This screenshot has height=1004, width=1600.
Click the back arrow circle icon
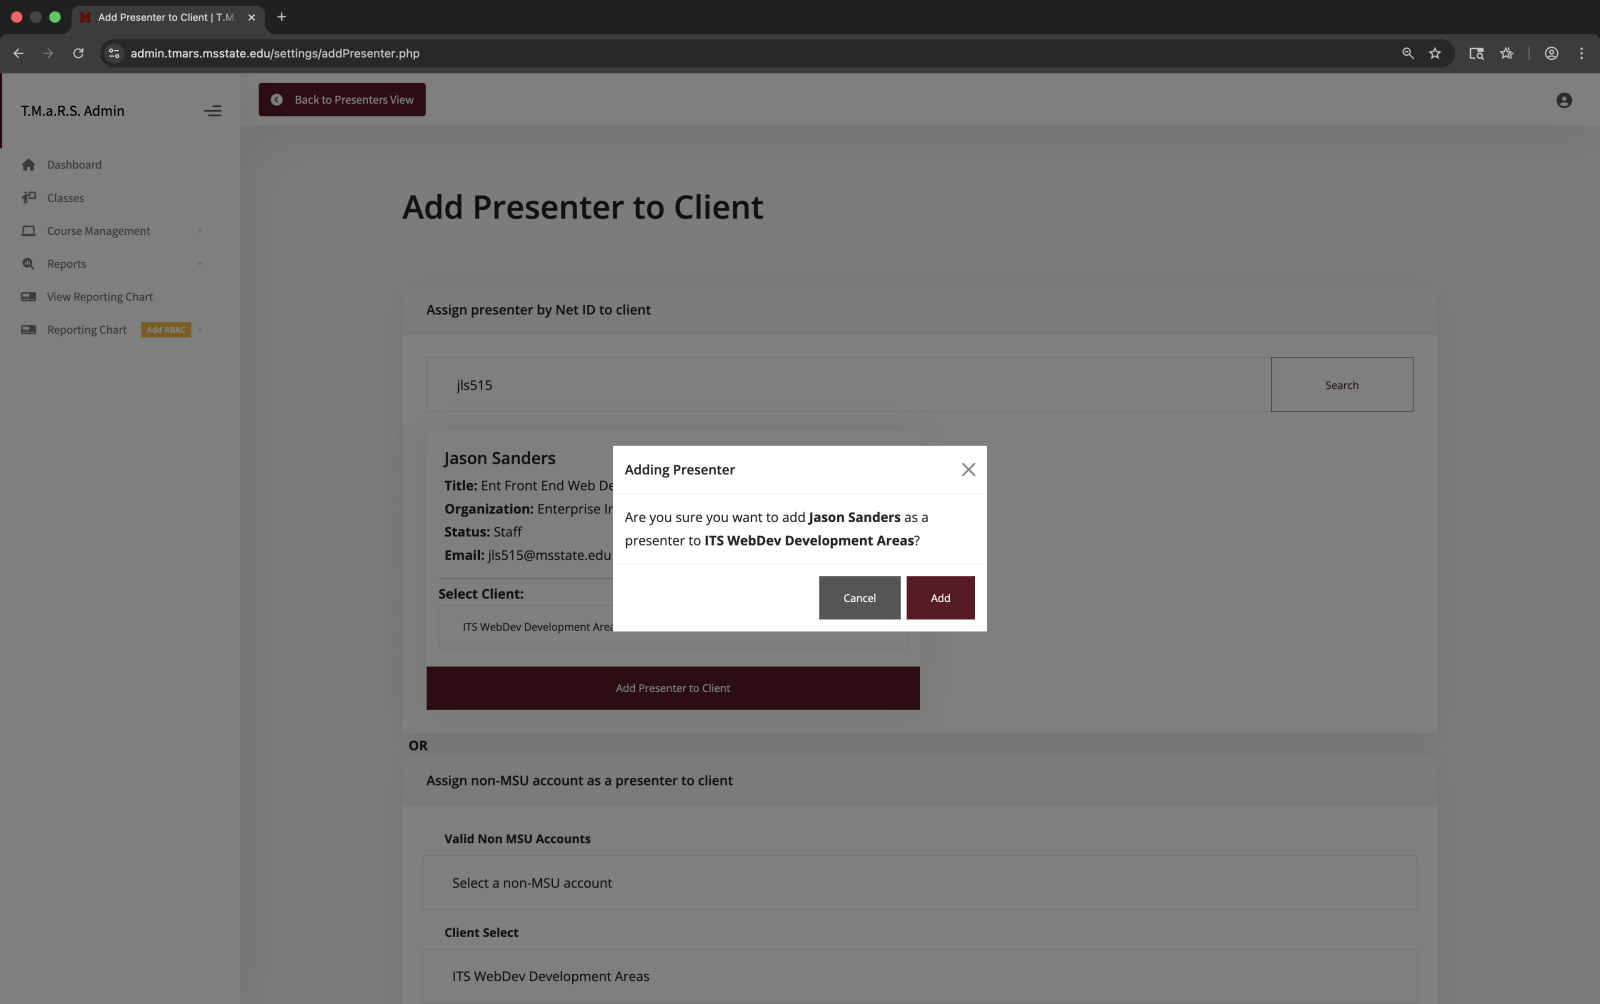[276, 99]
